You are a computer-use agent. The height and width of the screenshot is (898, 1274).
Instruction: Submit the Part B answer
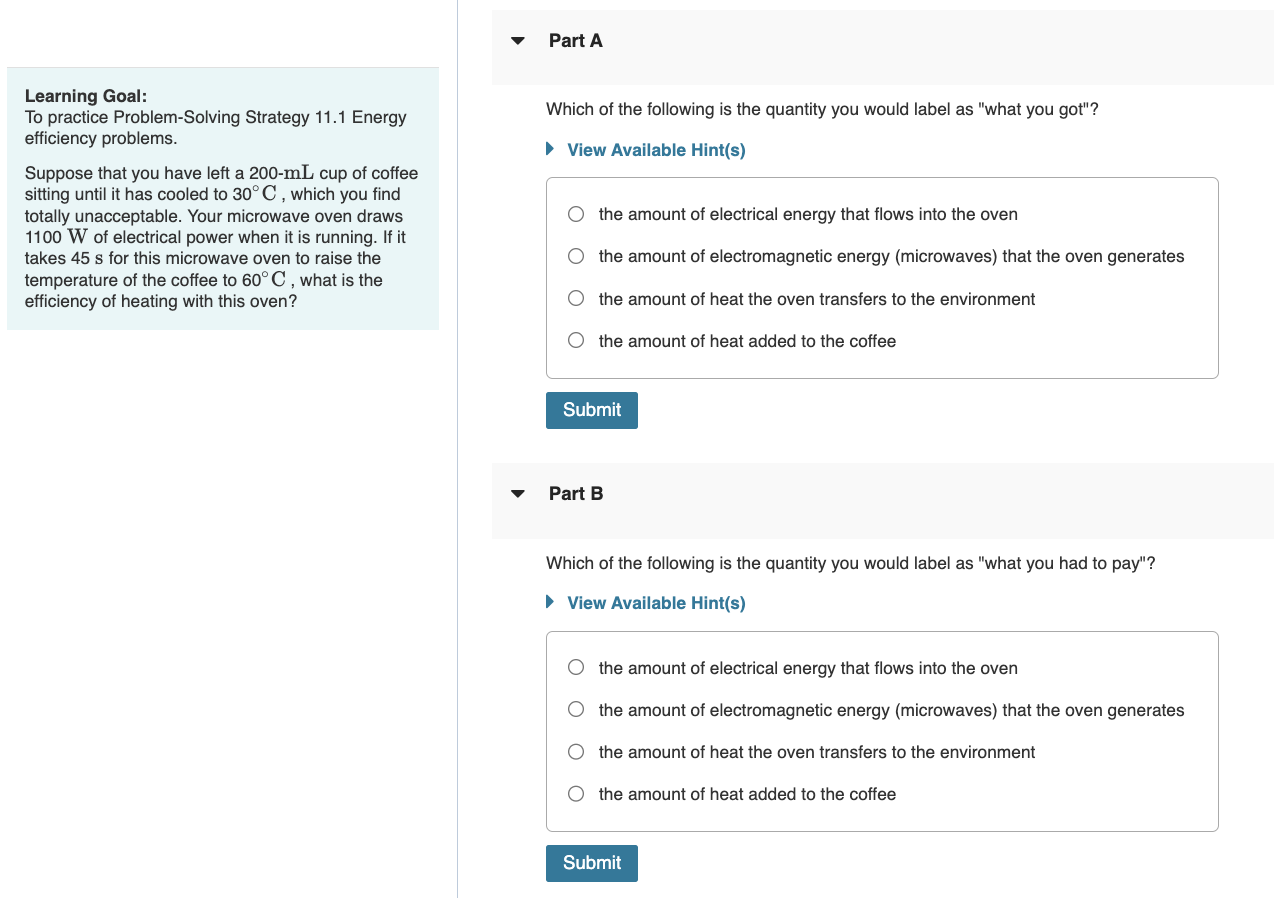[591, 862]
